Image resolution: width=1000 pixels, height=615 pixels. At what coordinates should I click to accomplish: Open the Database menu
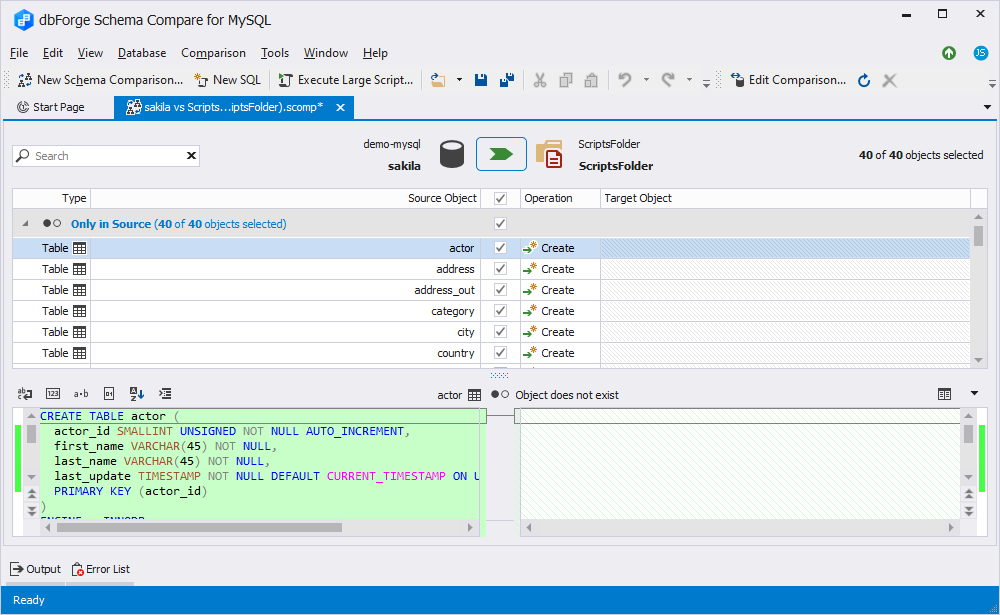(x=142, y=53)
